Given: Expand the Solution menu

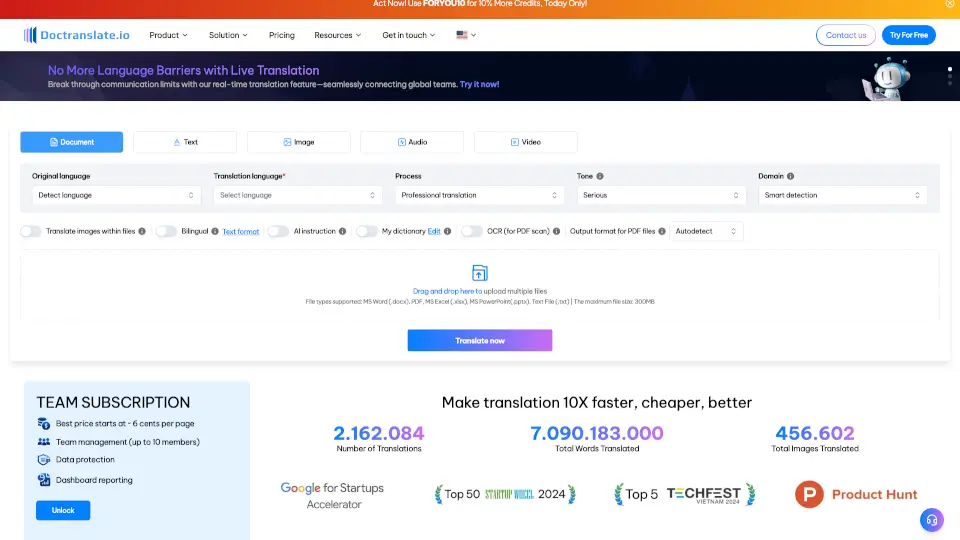Looking at the screenshot, I should click(228, 35).
